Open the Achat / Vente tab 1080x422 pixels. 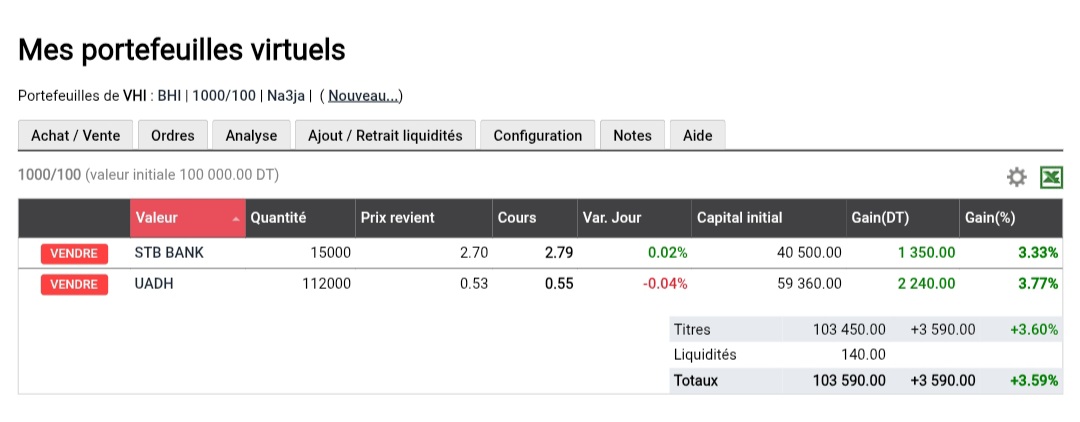pos(75,135)
